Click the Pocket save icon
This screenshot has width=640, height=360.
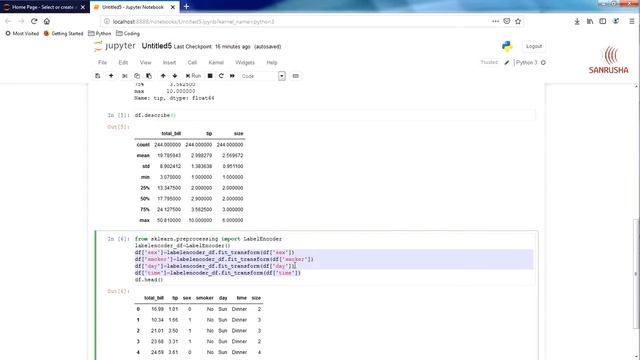(x=507, y=21)
